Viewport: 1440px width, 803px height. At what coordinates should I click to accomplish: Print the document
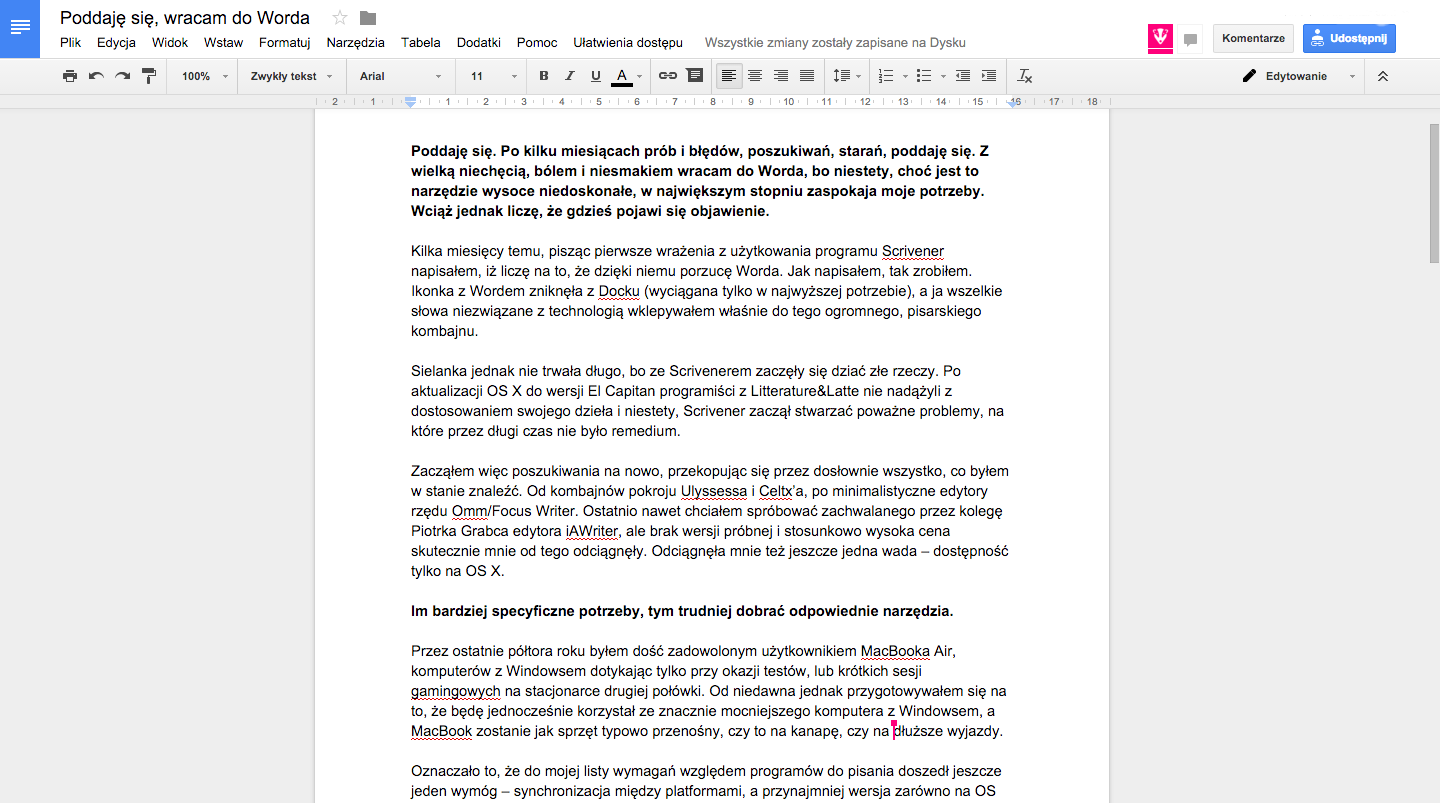(70, 76)
